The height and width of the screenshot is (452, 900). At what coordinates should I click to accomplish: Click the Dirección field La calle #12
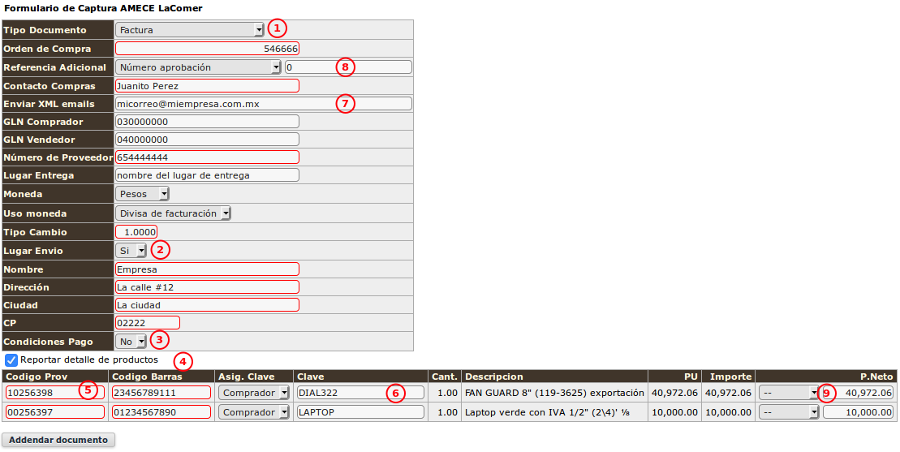207,287
